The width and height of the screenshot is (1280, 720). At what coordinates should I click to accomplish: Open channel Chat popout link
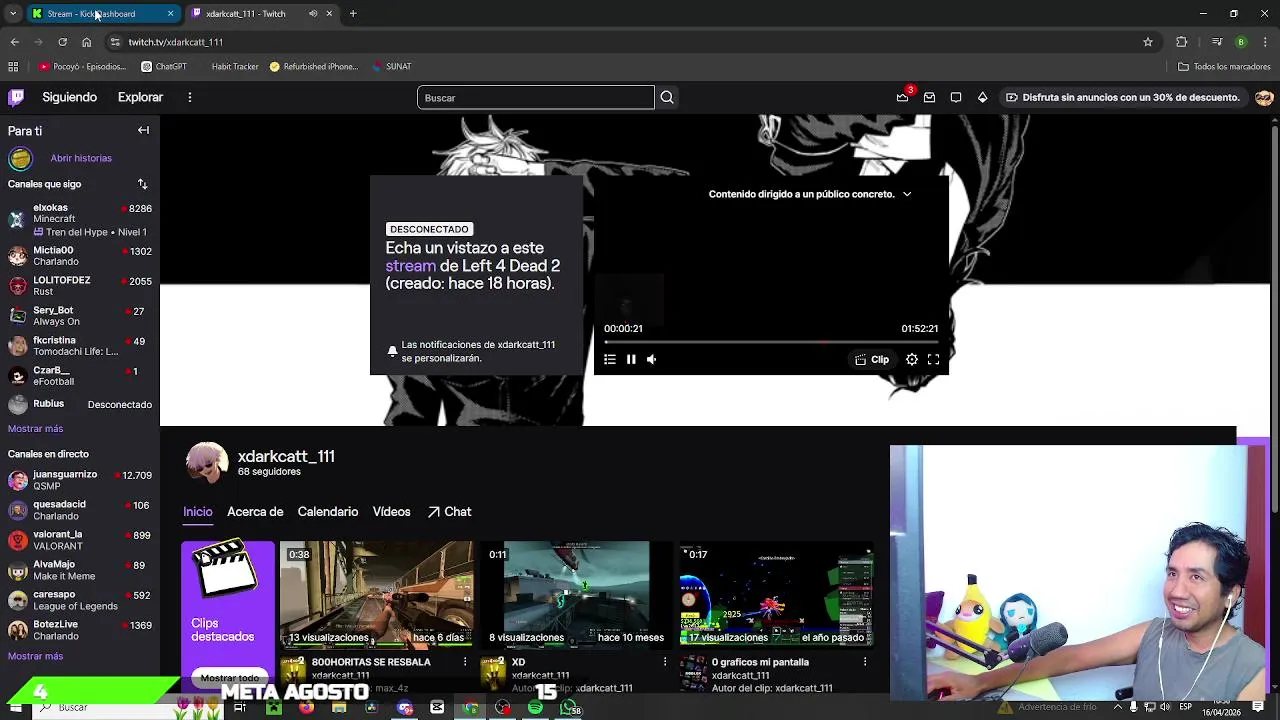tap(449, 511)
